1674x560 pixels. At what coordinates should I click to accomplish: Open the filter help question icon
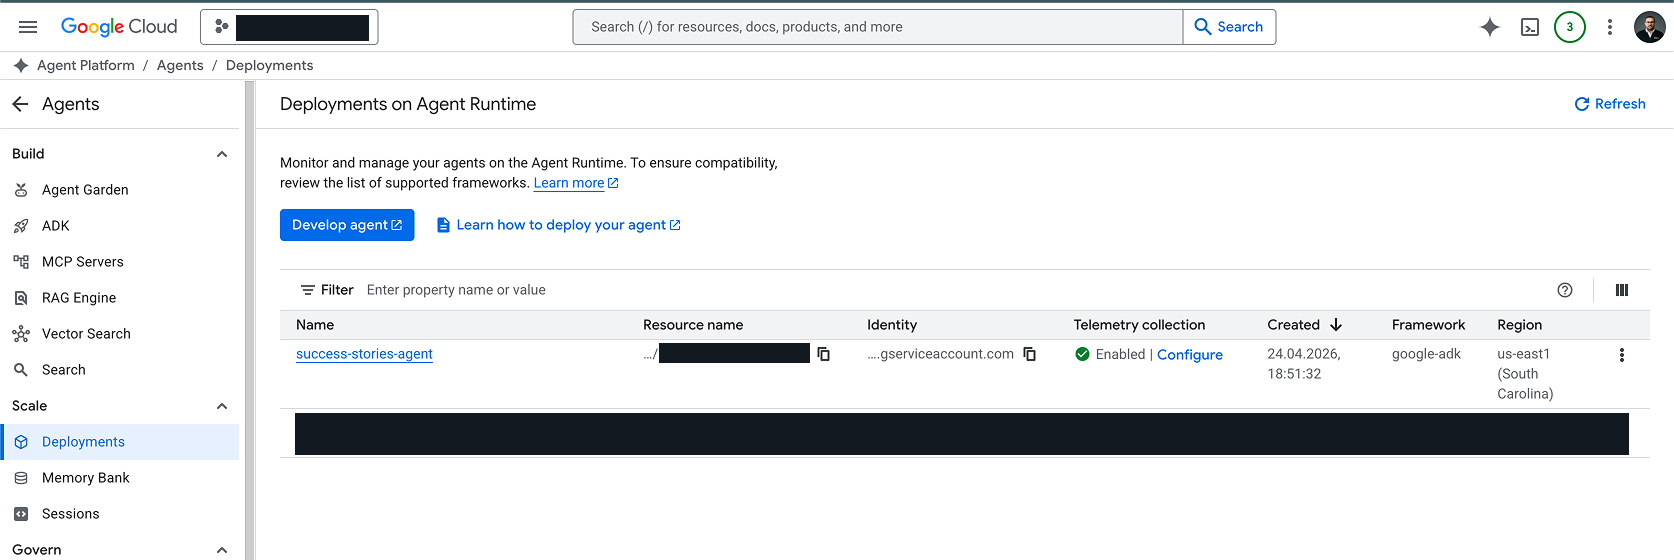(x=1565, y=290)
